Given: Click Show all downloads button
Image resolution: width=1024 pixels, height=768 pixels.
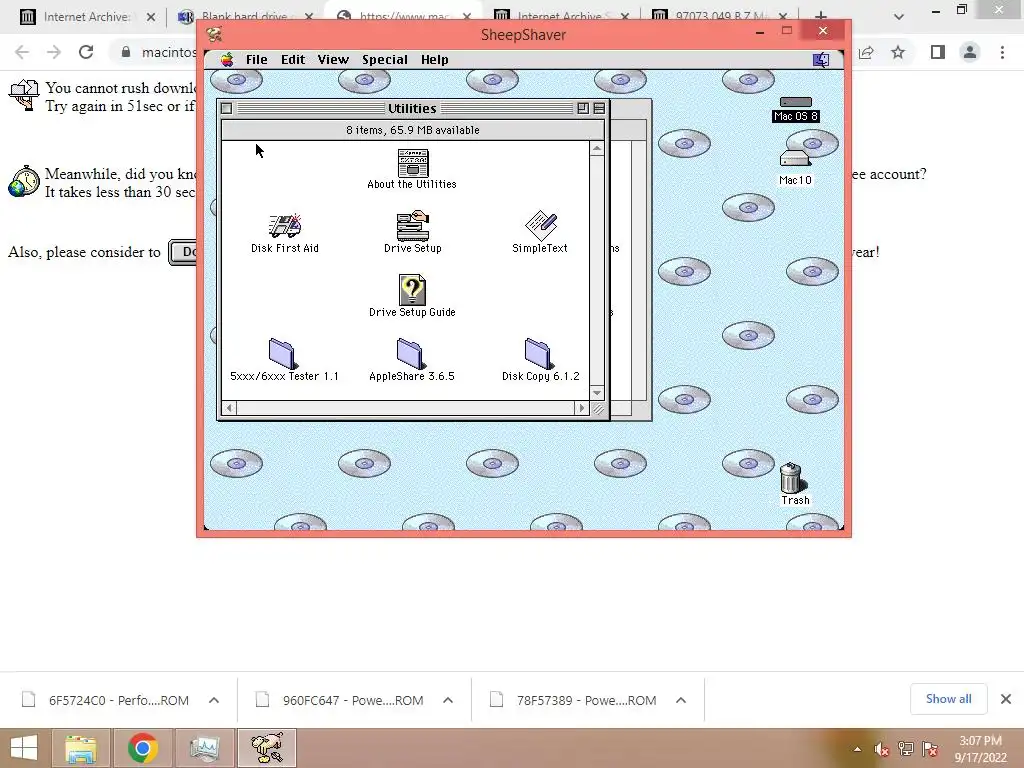Looking at the screenshot, I should [948, 699].
